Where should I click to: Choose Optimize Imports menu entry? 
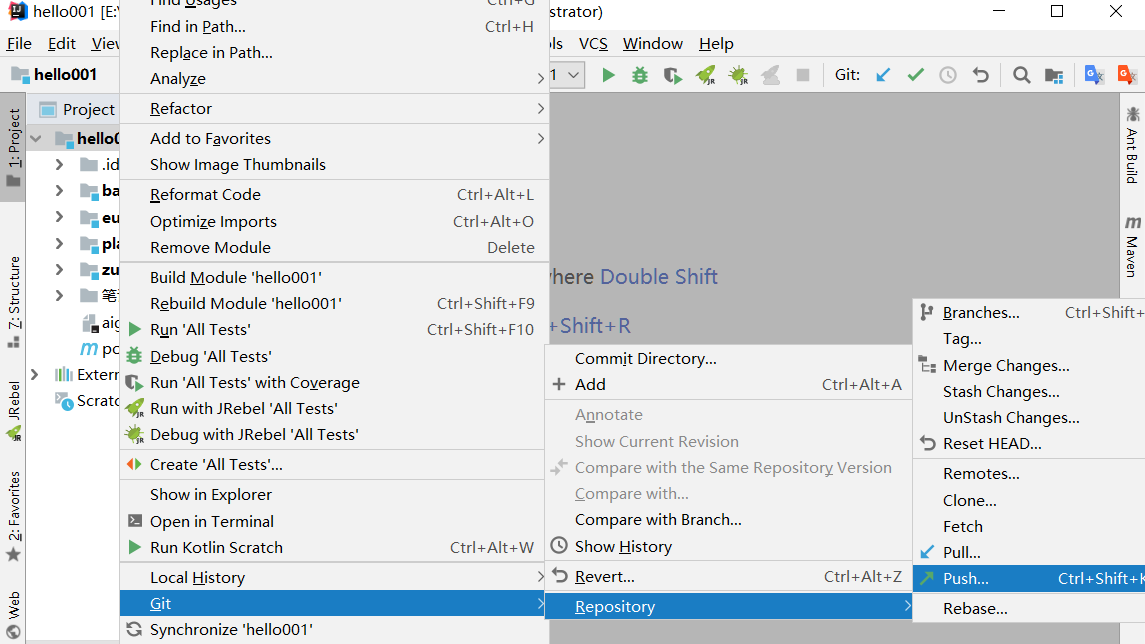334,221
